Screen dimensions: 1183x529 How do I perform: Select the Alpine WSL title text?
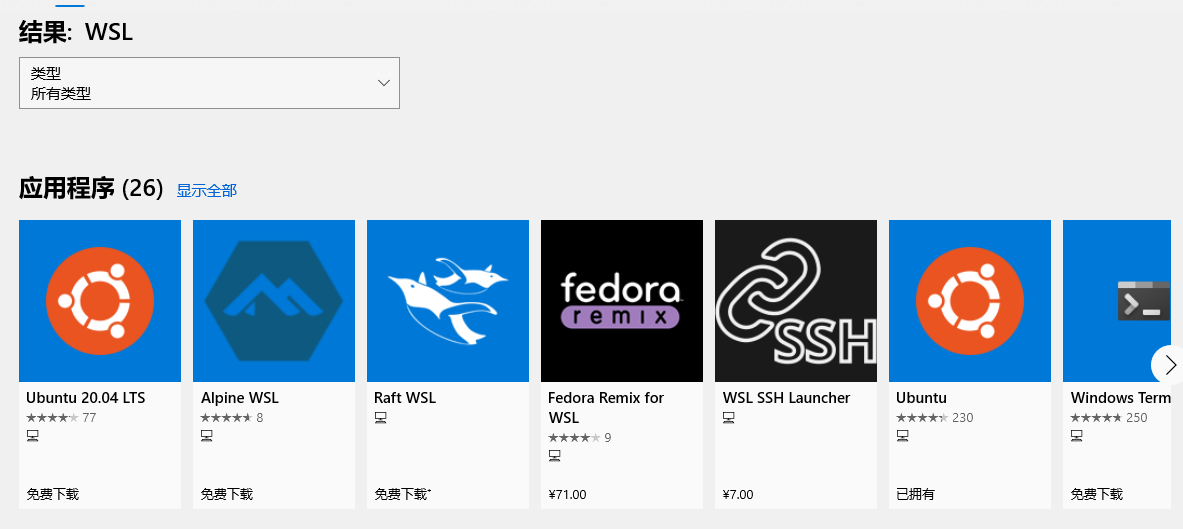pos(239,398)
